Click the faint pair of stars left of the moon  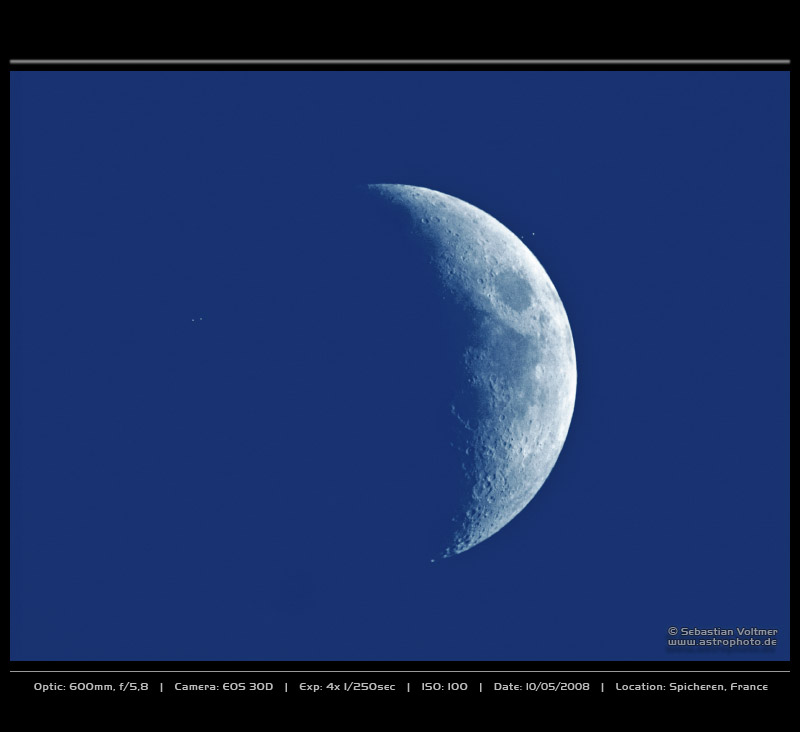tap(196, 319)
